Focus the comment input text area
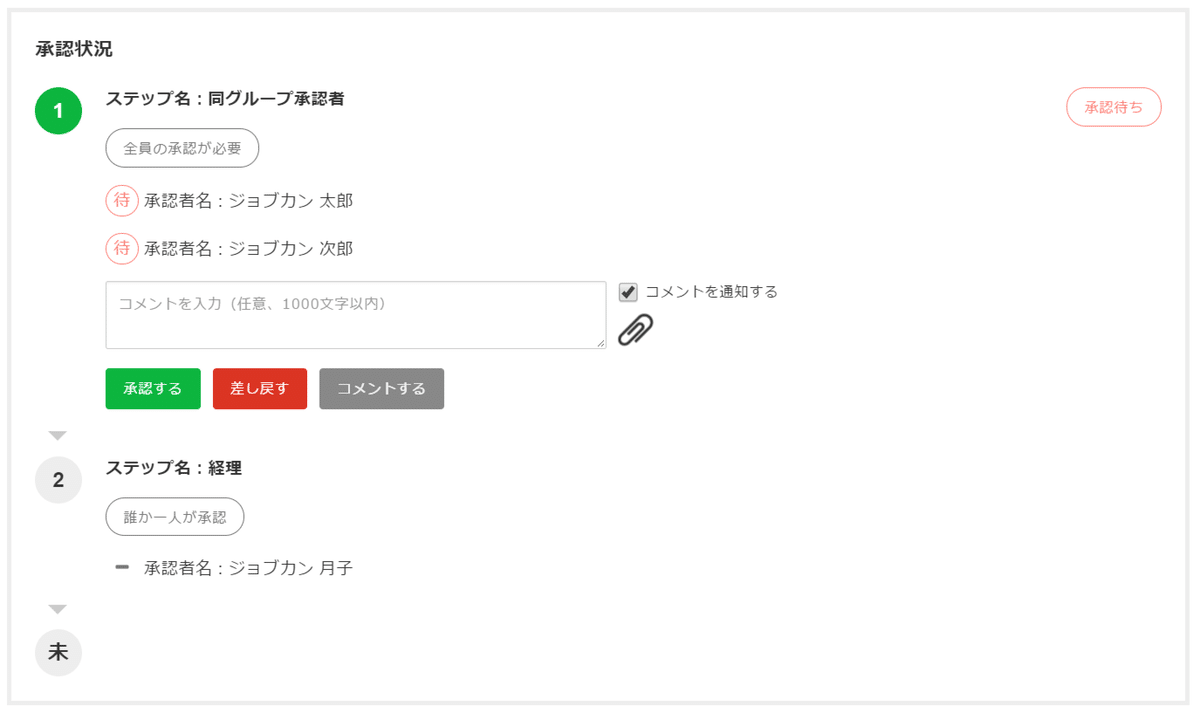Screen dimensions: 1200x713 pos(355,315)
